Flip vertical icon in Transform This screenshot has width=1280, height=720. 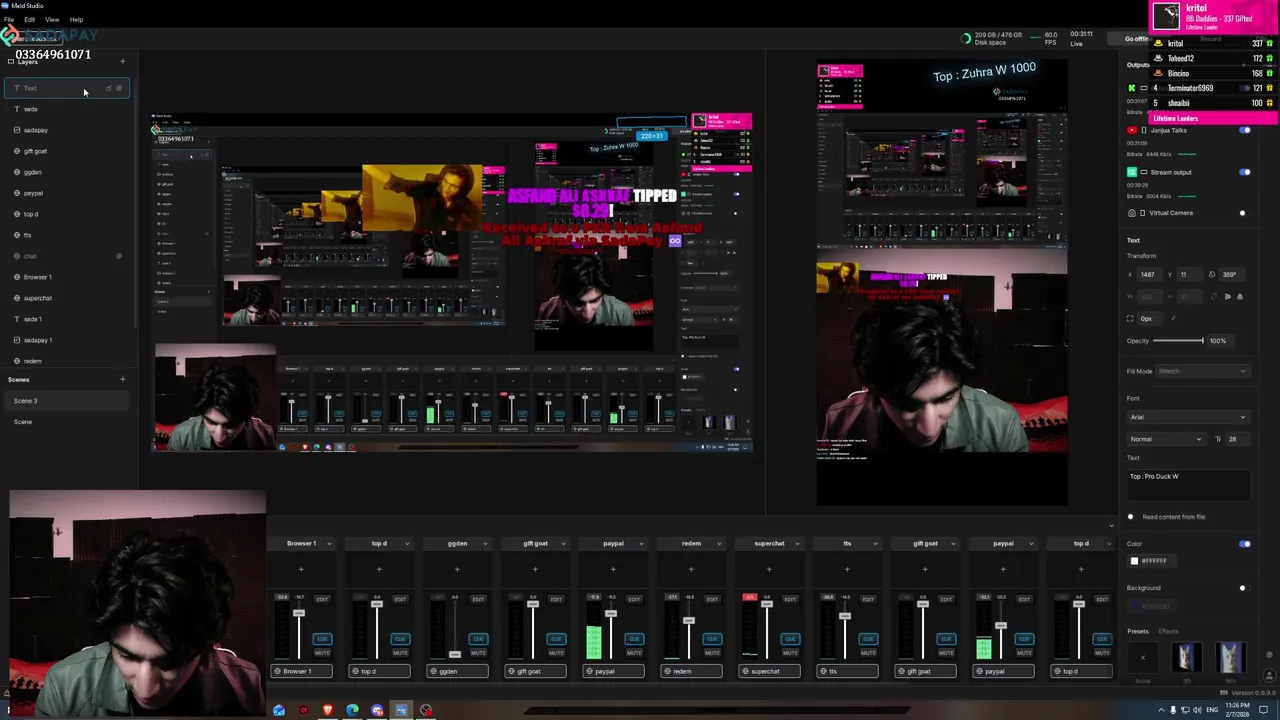[x=1240, y=297]
